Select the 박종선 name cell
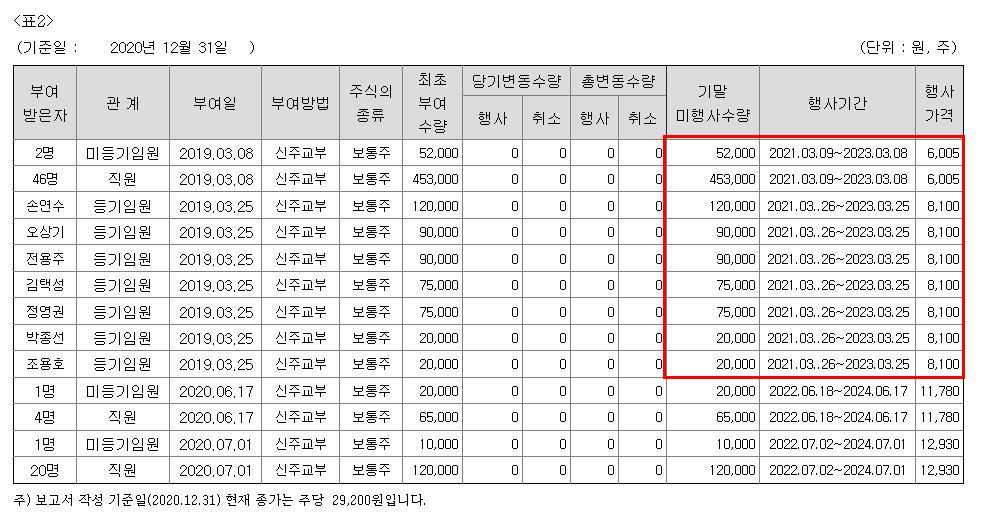 [45, 338]
